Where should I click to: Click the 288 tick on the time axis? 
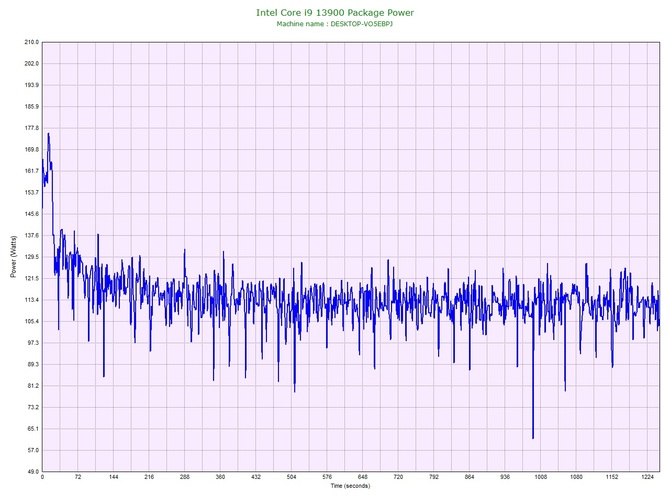(185, 477)
